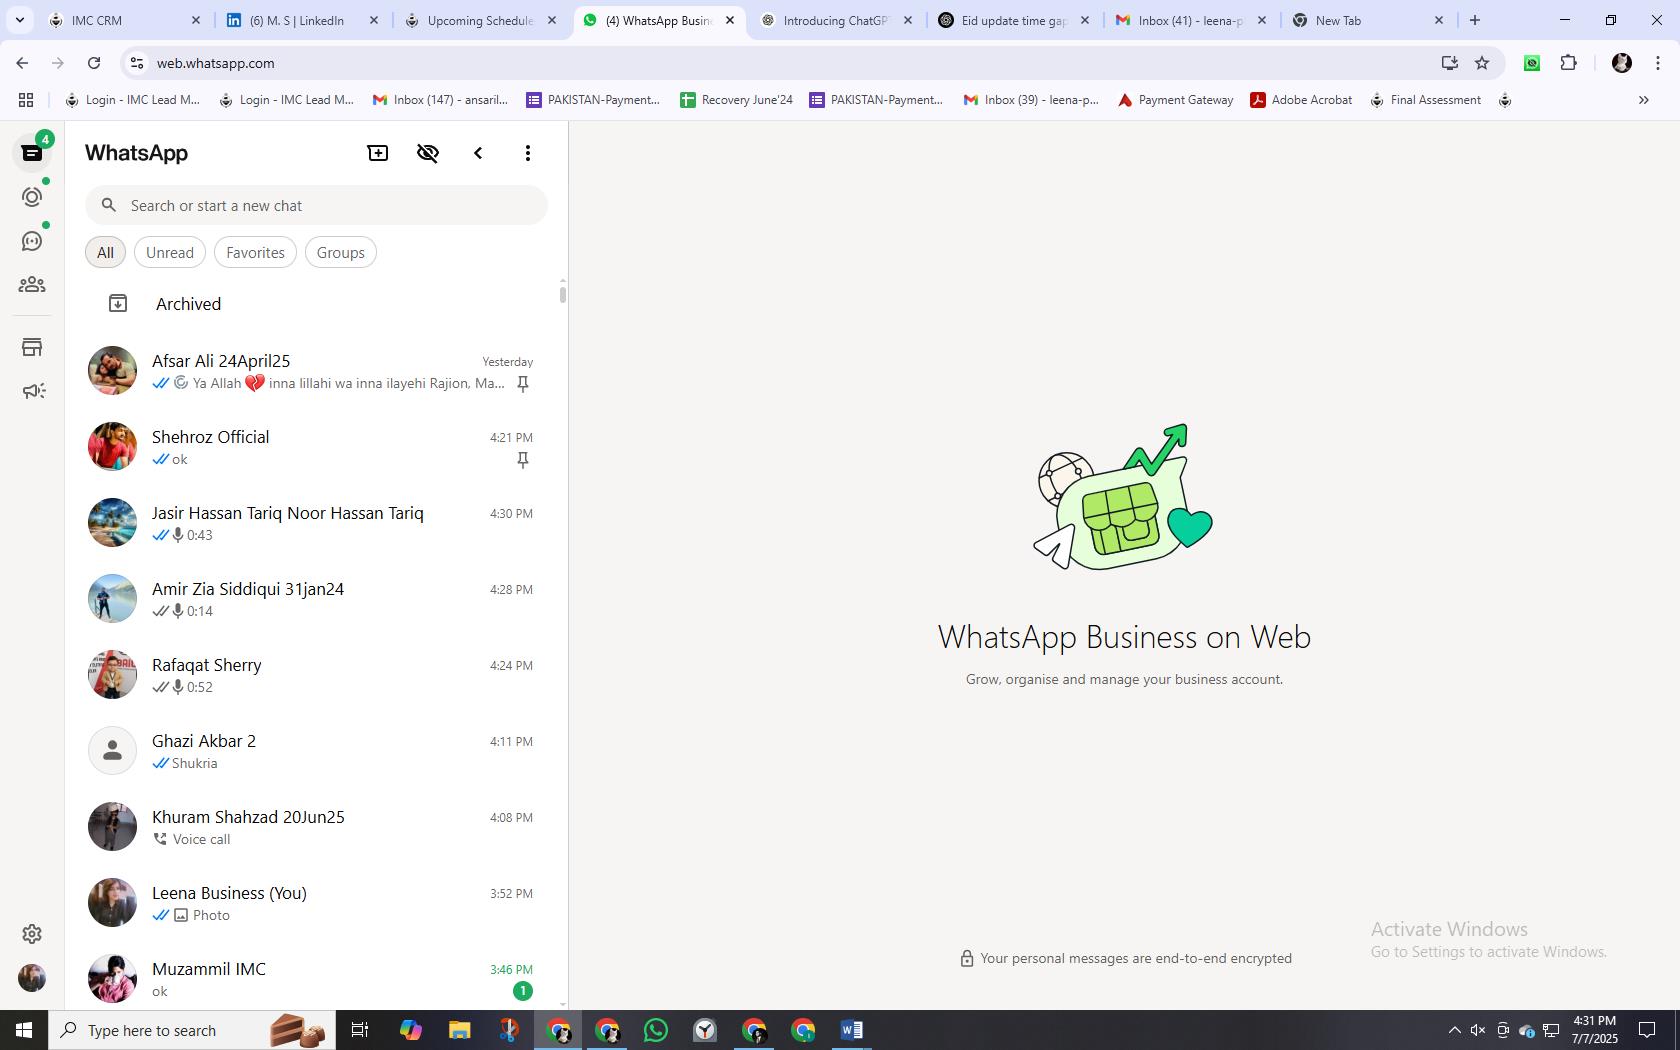1680x1050 pixels.
Task: Open Inbox (147) bookmark
Action: (441, 100)
